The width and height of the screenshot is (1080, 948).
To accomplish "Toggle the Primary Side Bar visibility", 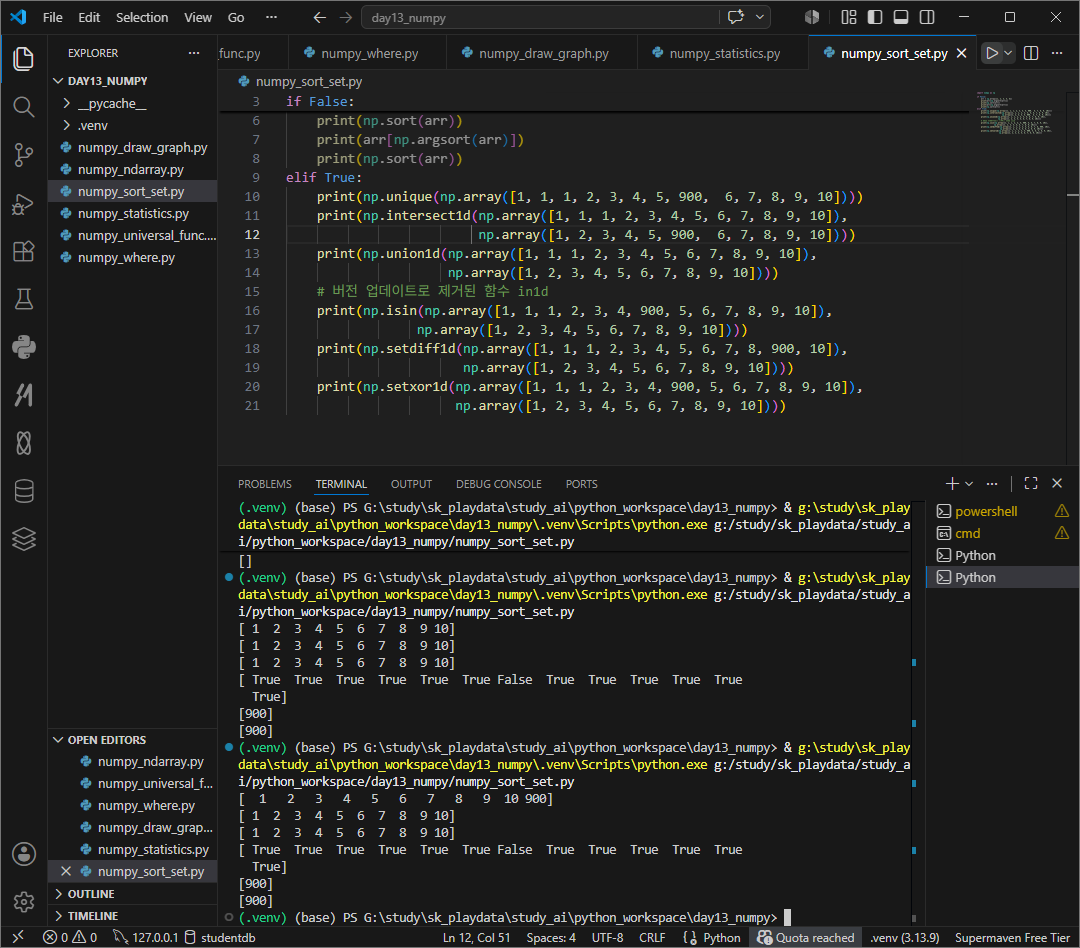I will click(875, 17).
